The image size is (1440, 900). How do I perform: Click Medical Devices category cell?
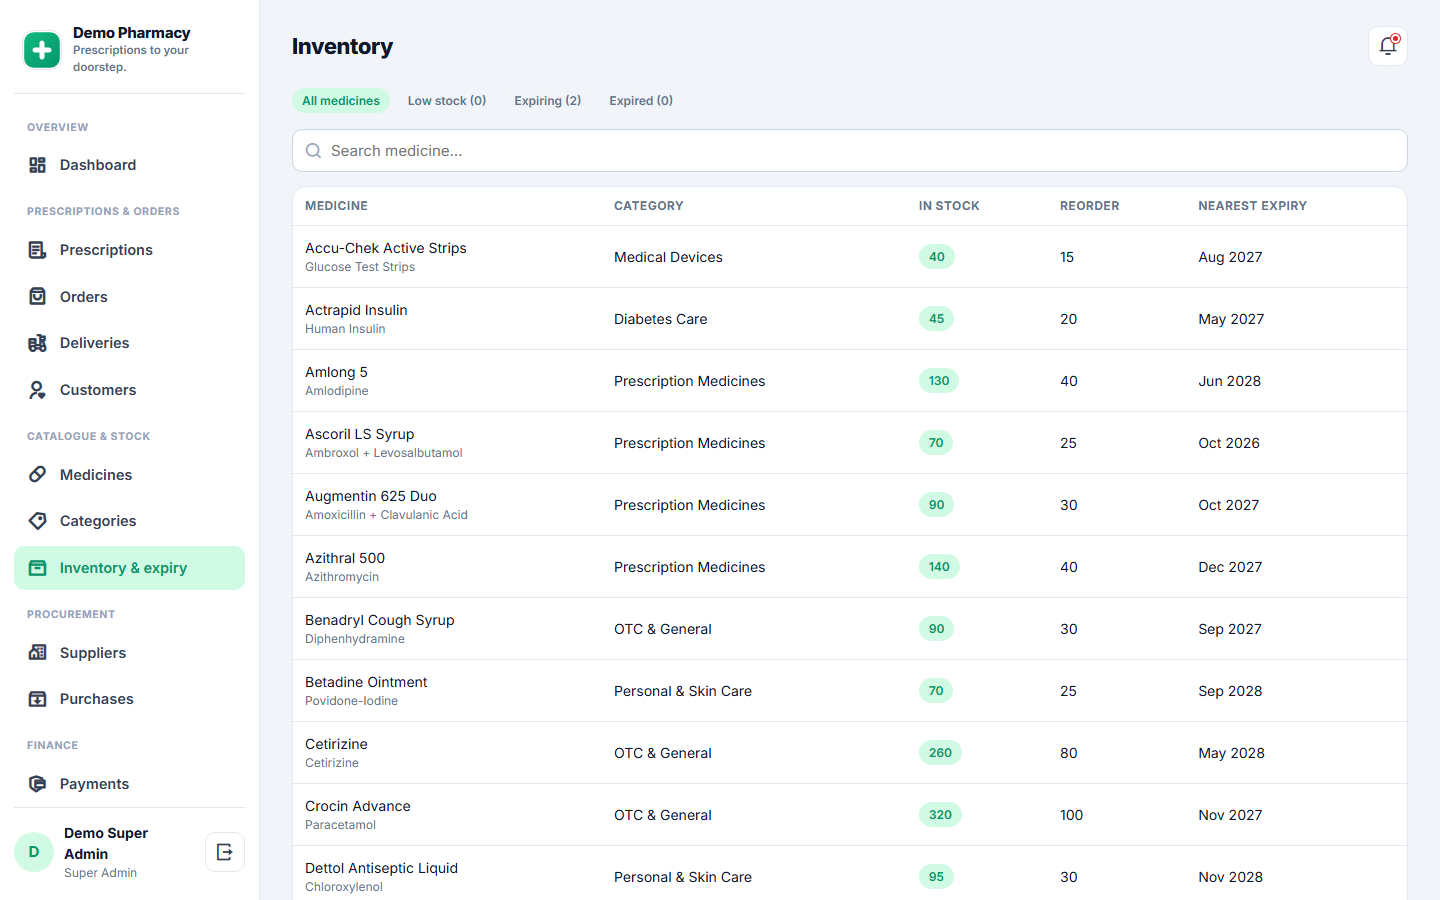click(668, 257)
